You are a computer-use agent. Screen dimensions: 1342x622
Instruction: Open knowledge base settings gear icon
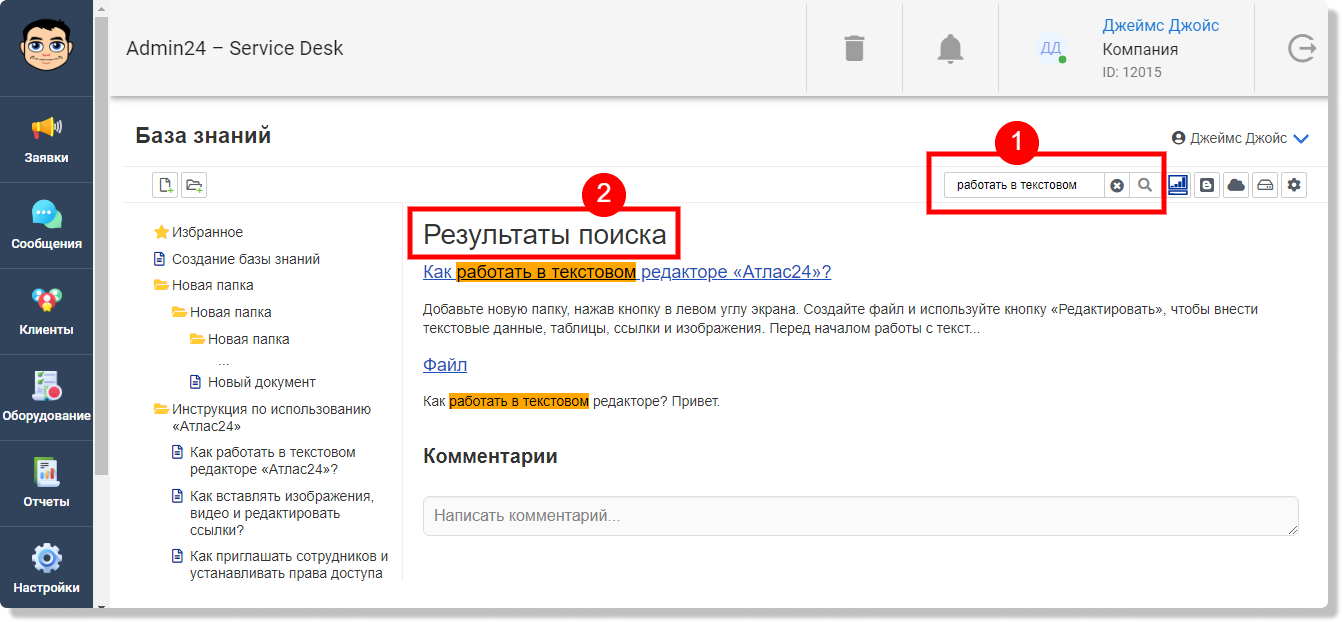point(1294,185)
